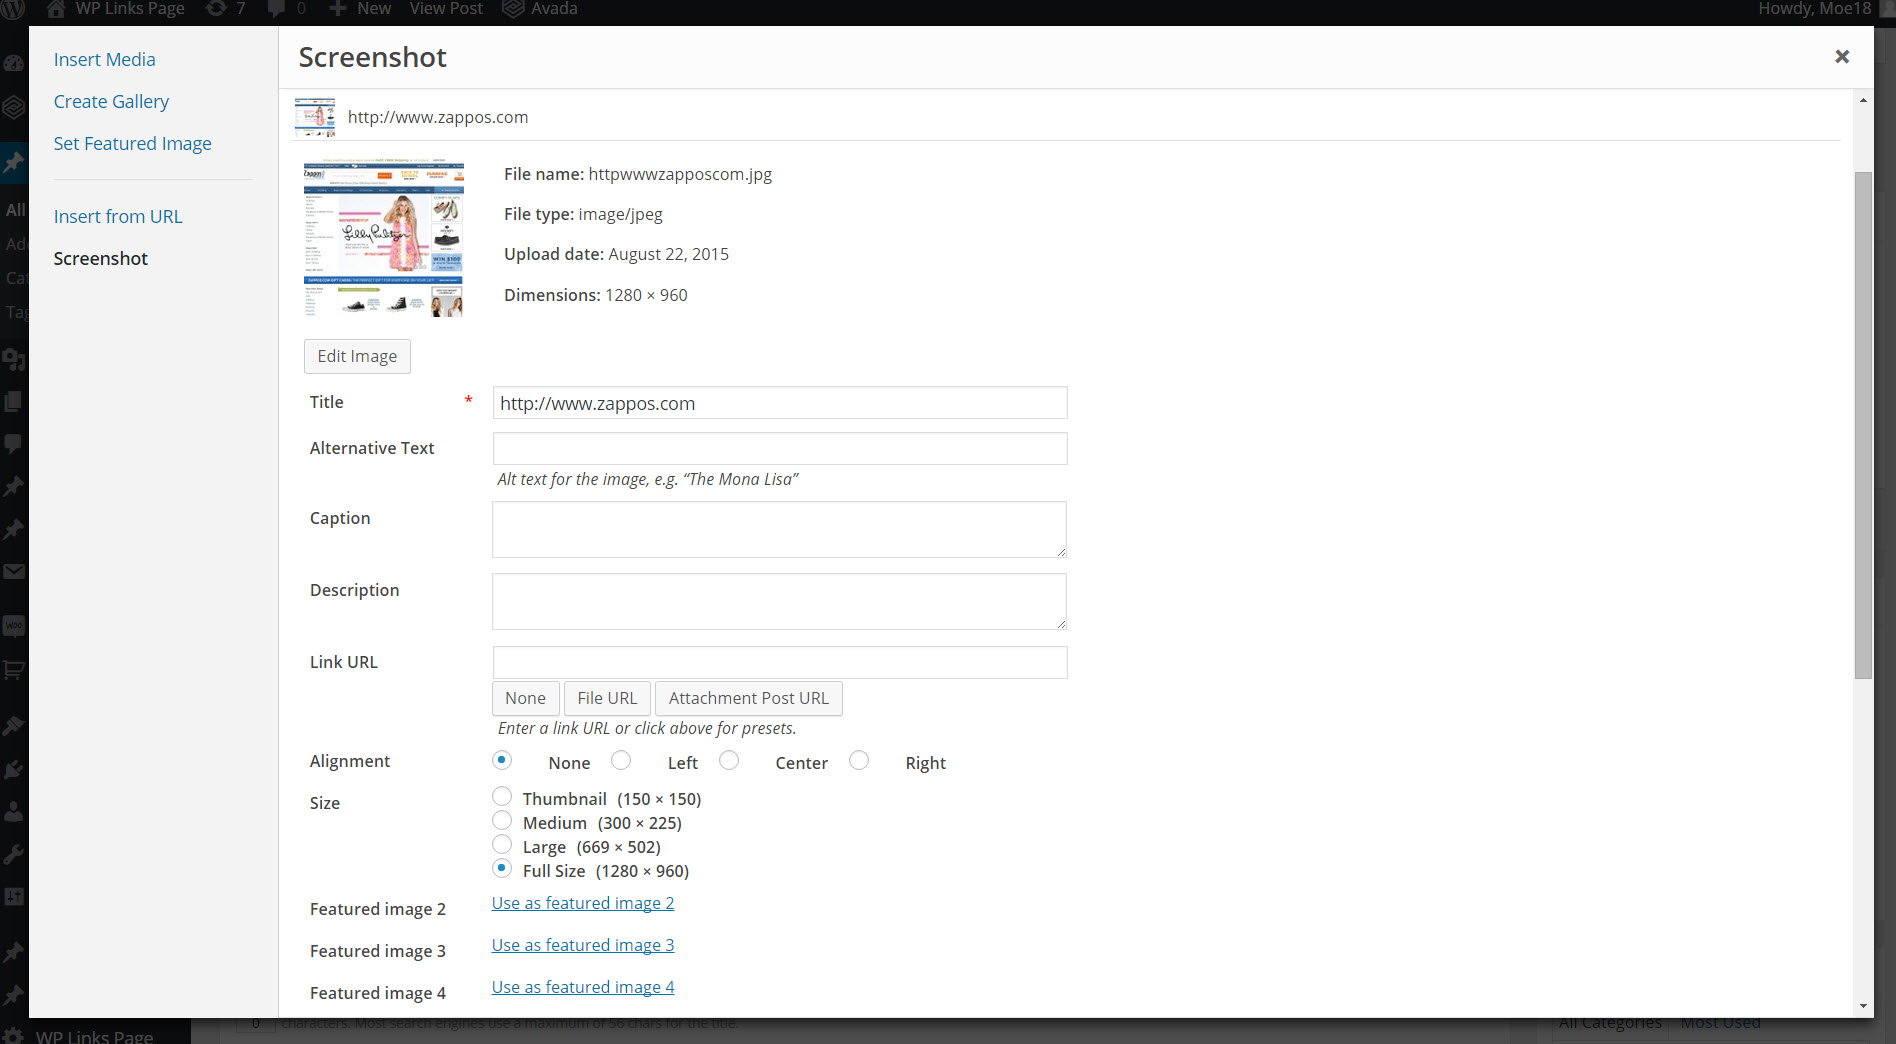Click the plus New icon in admin bar
This screenshot has width=1896, height=1044.
click(x=338, y=9)
